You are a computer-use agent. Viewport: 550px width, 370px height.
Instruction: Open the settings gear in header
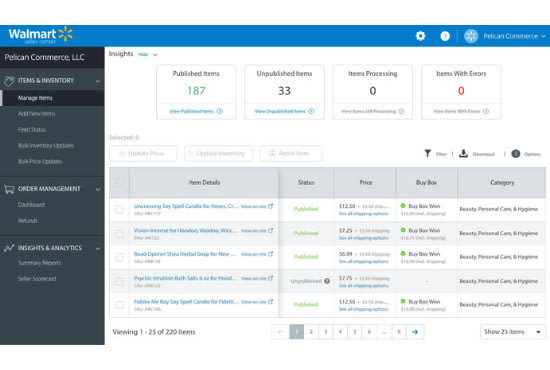tap(420, 36)
